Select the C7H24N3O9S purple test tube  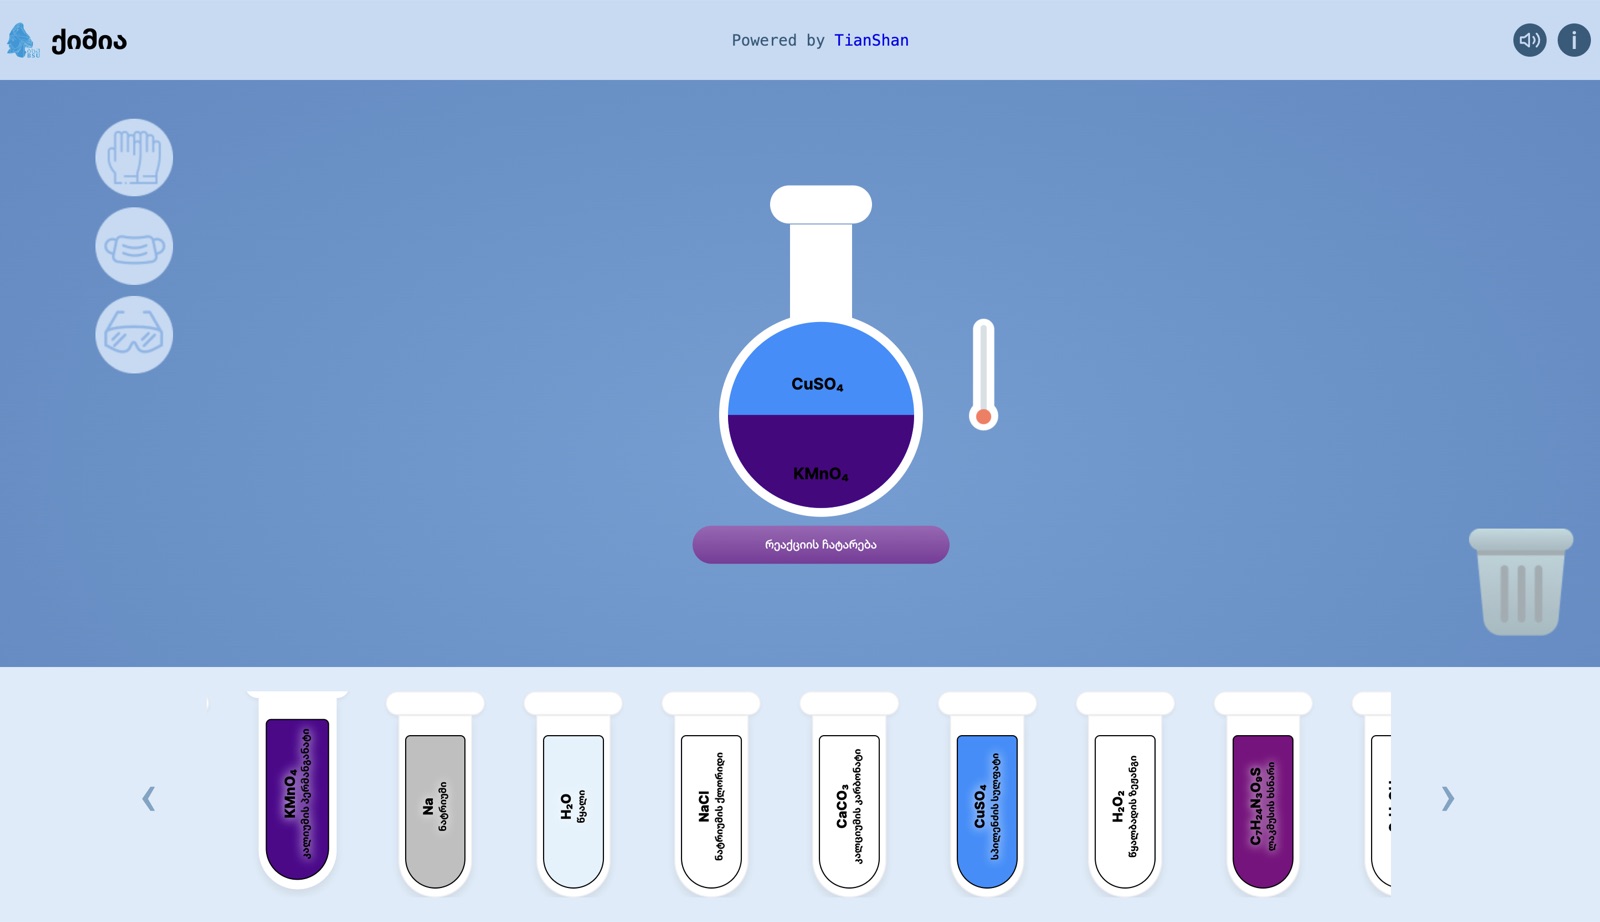(x=1263, y=795)
